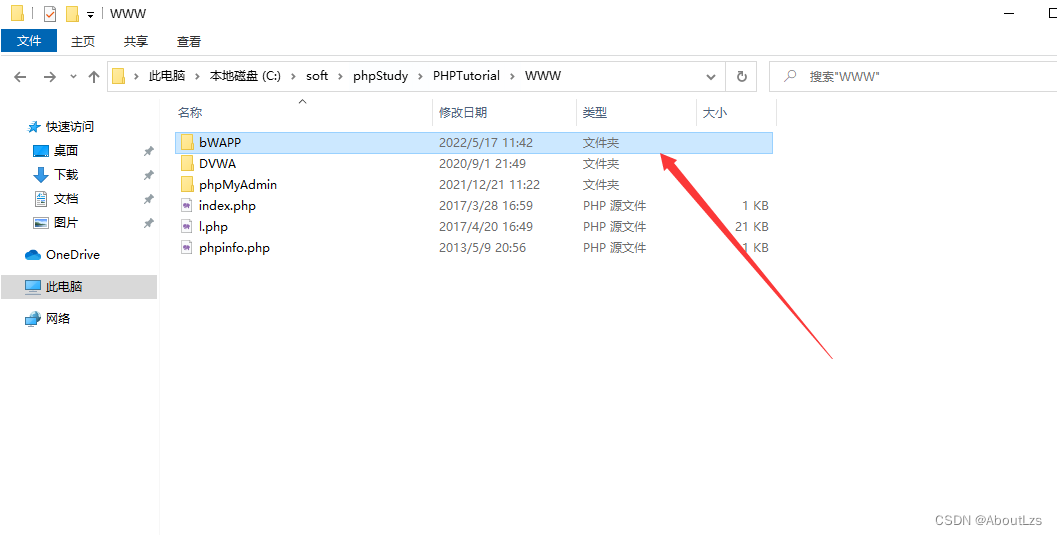Viewport: 1057px width, 535px height.
Task: Select the index.php file icon
Action: 187,206
